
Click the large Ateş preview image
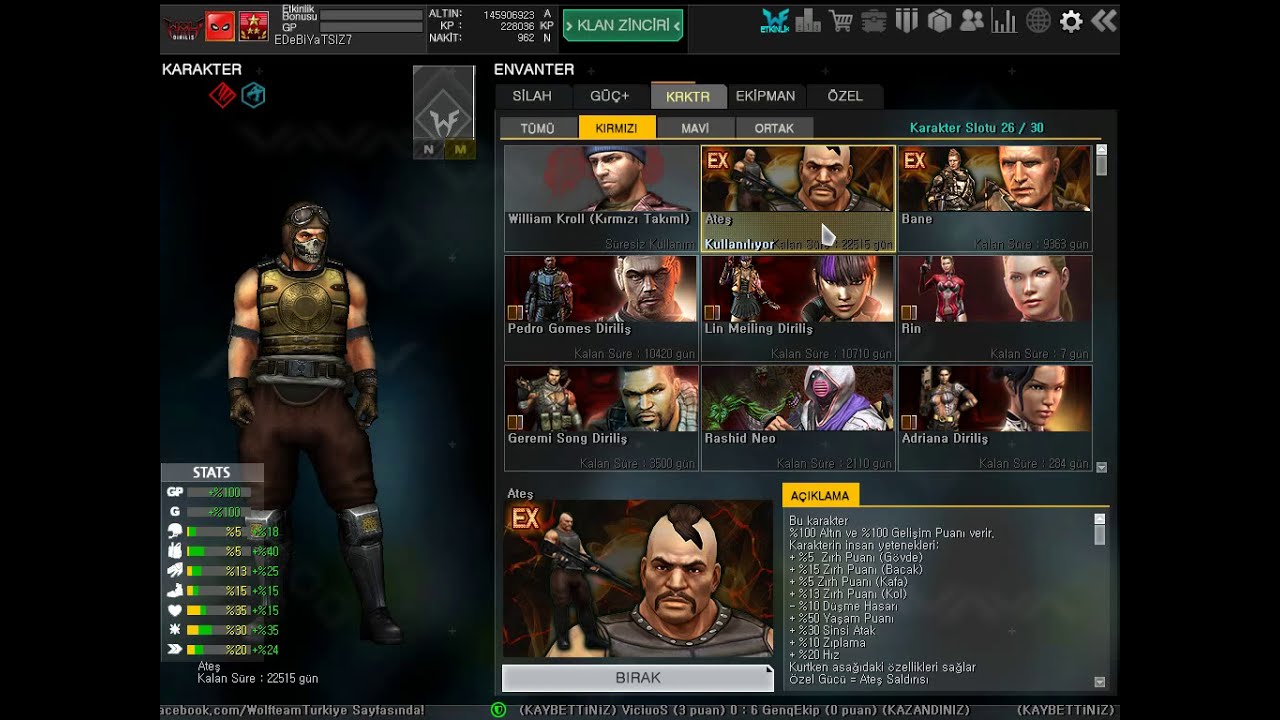[x=638, y=579]
